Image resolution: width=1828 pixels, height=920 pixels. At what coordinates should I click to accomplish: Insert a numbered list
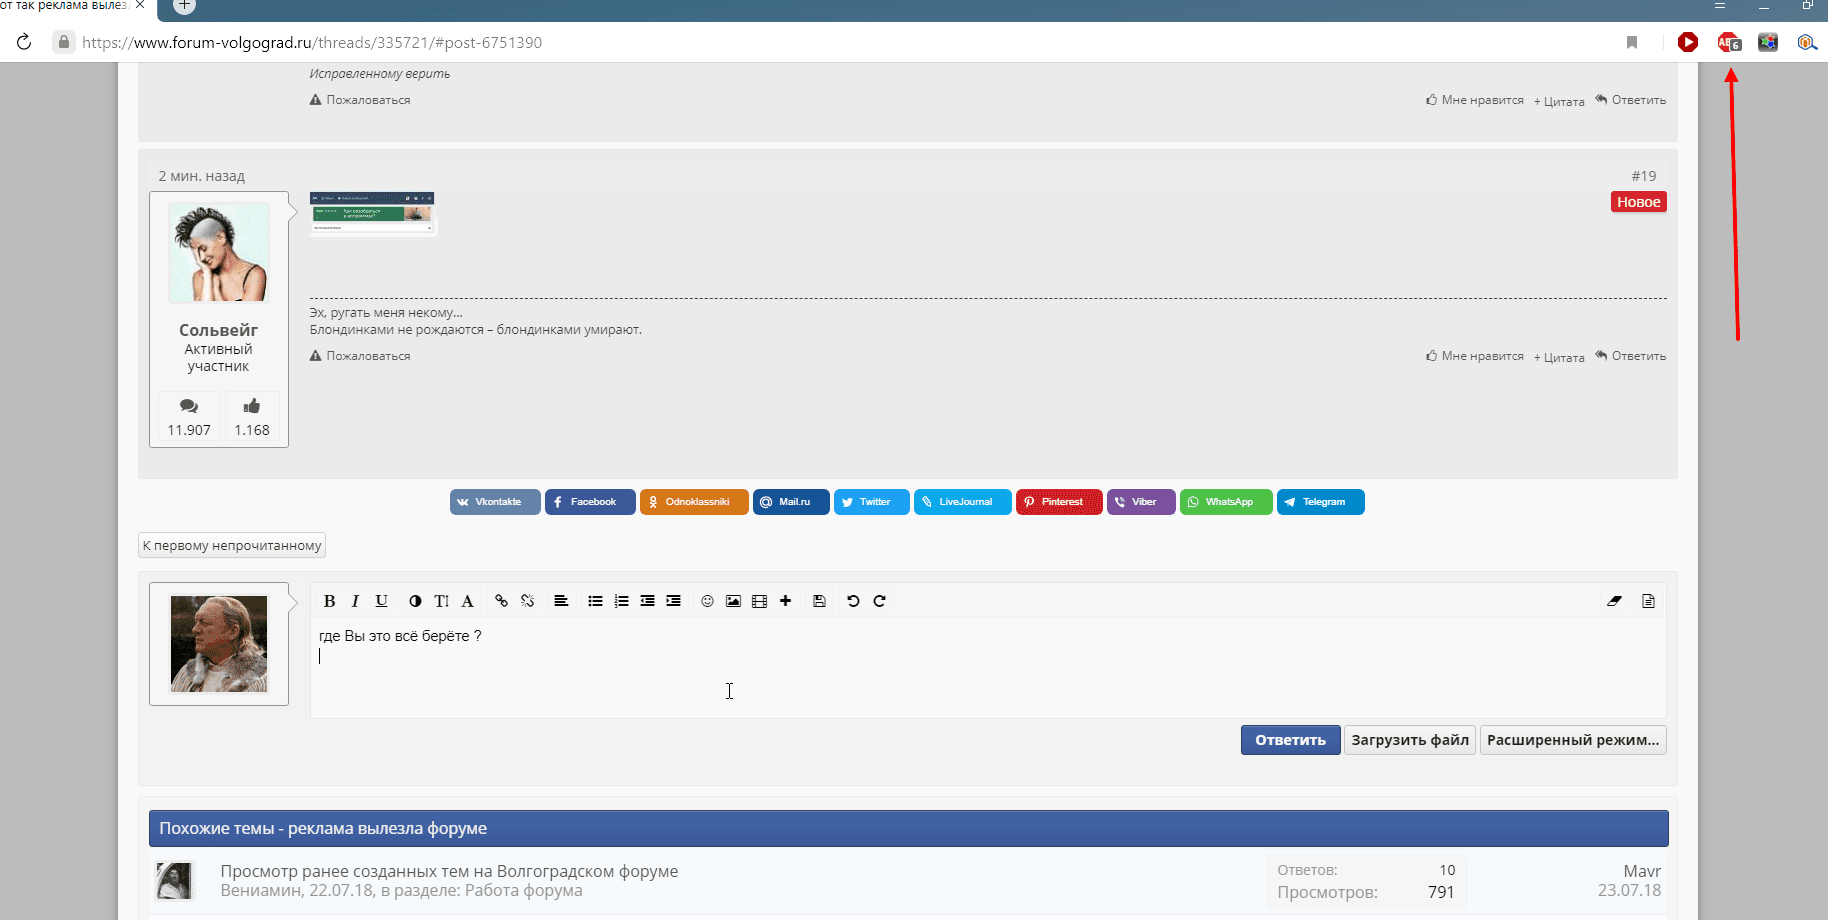coord(621,601)
